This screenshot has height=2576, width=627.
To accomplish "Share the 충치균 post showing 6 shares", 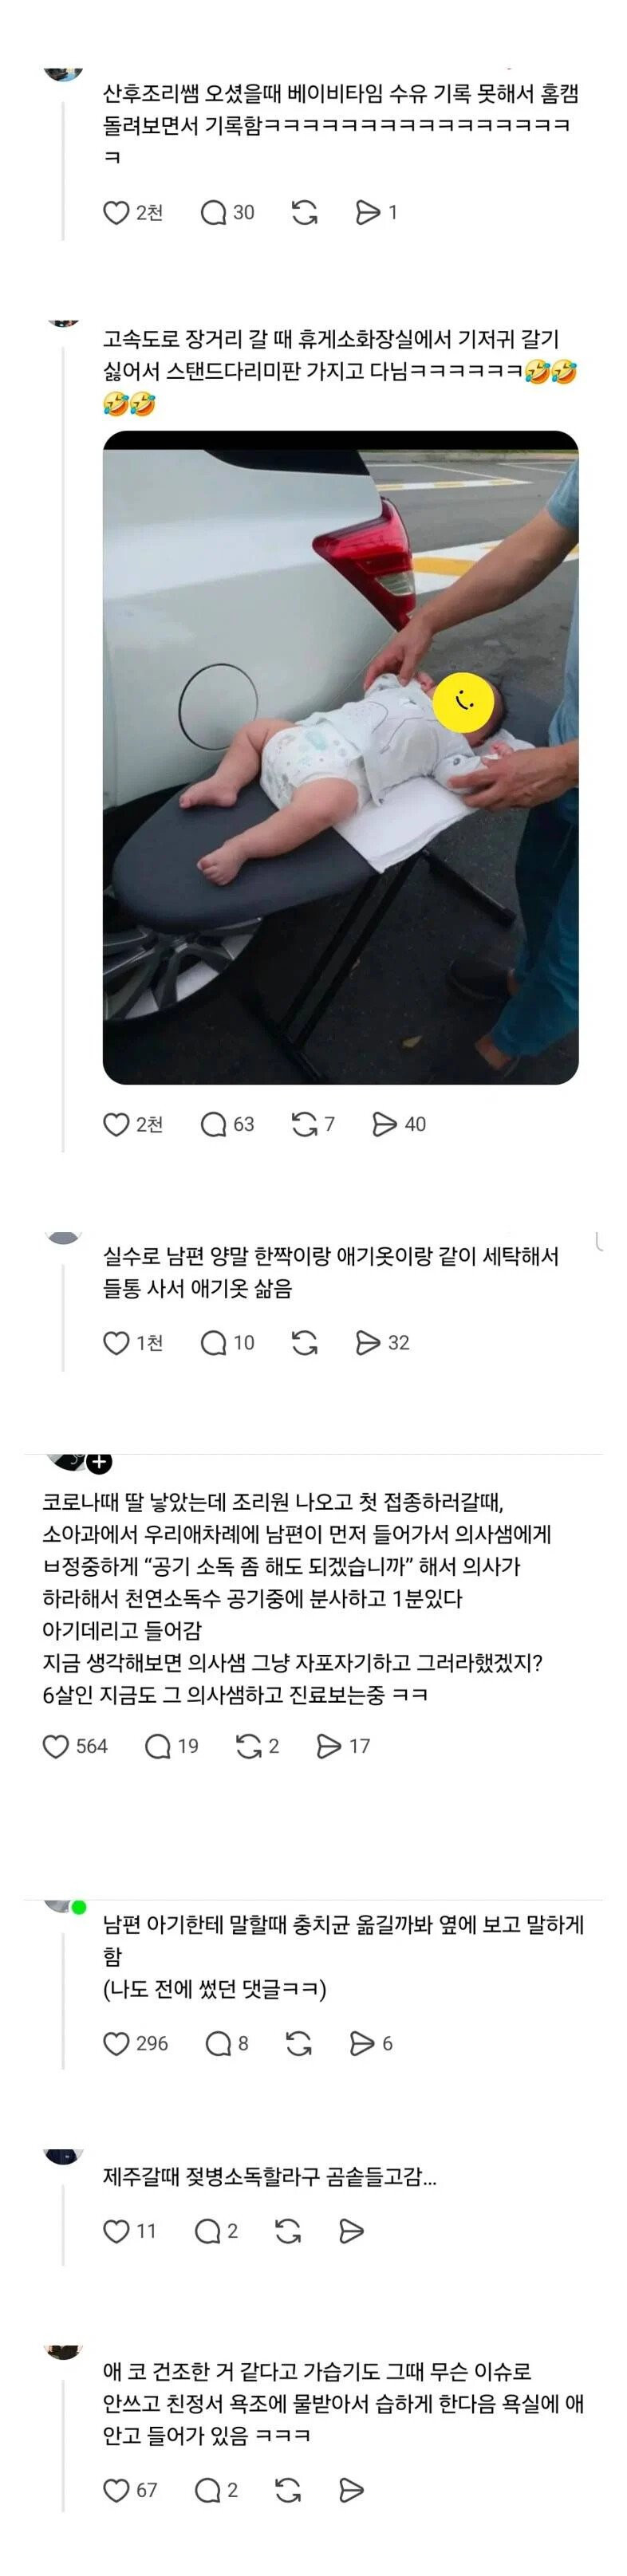I will 371,2043.
